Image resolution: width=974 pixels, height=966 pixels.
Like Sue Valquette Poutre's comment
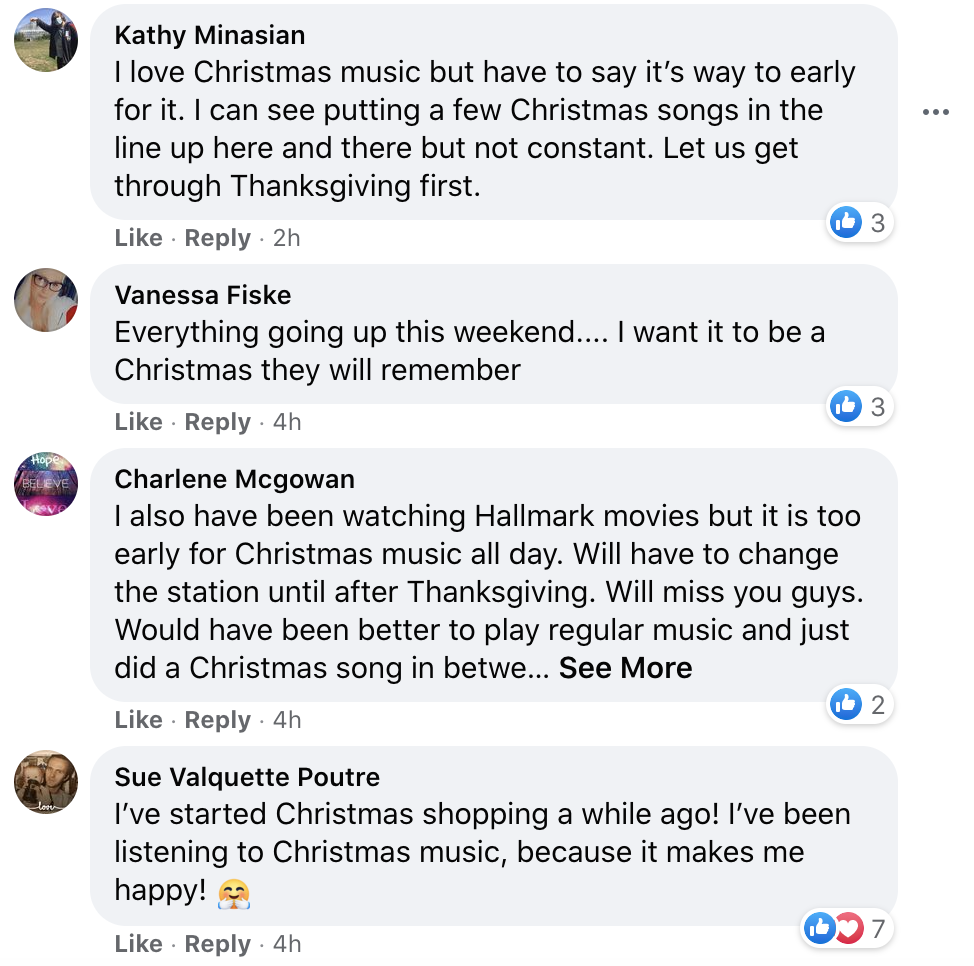pyautogui.click(x=138, y=944)
